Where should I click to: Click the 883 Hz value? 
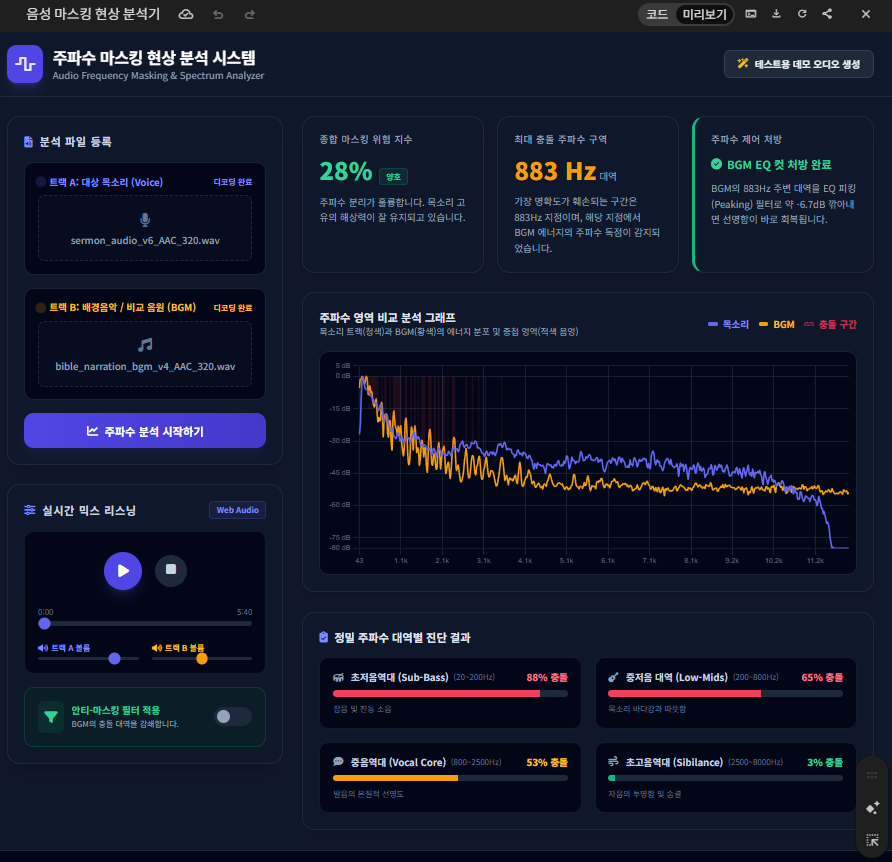(555, 171)
